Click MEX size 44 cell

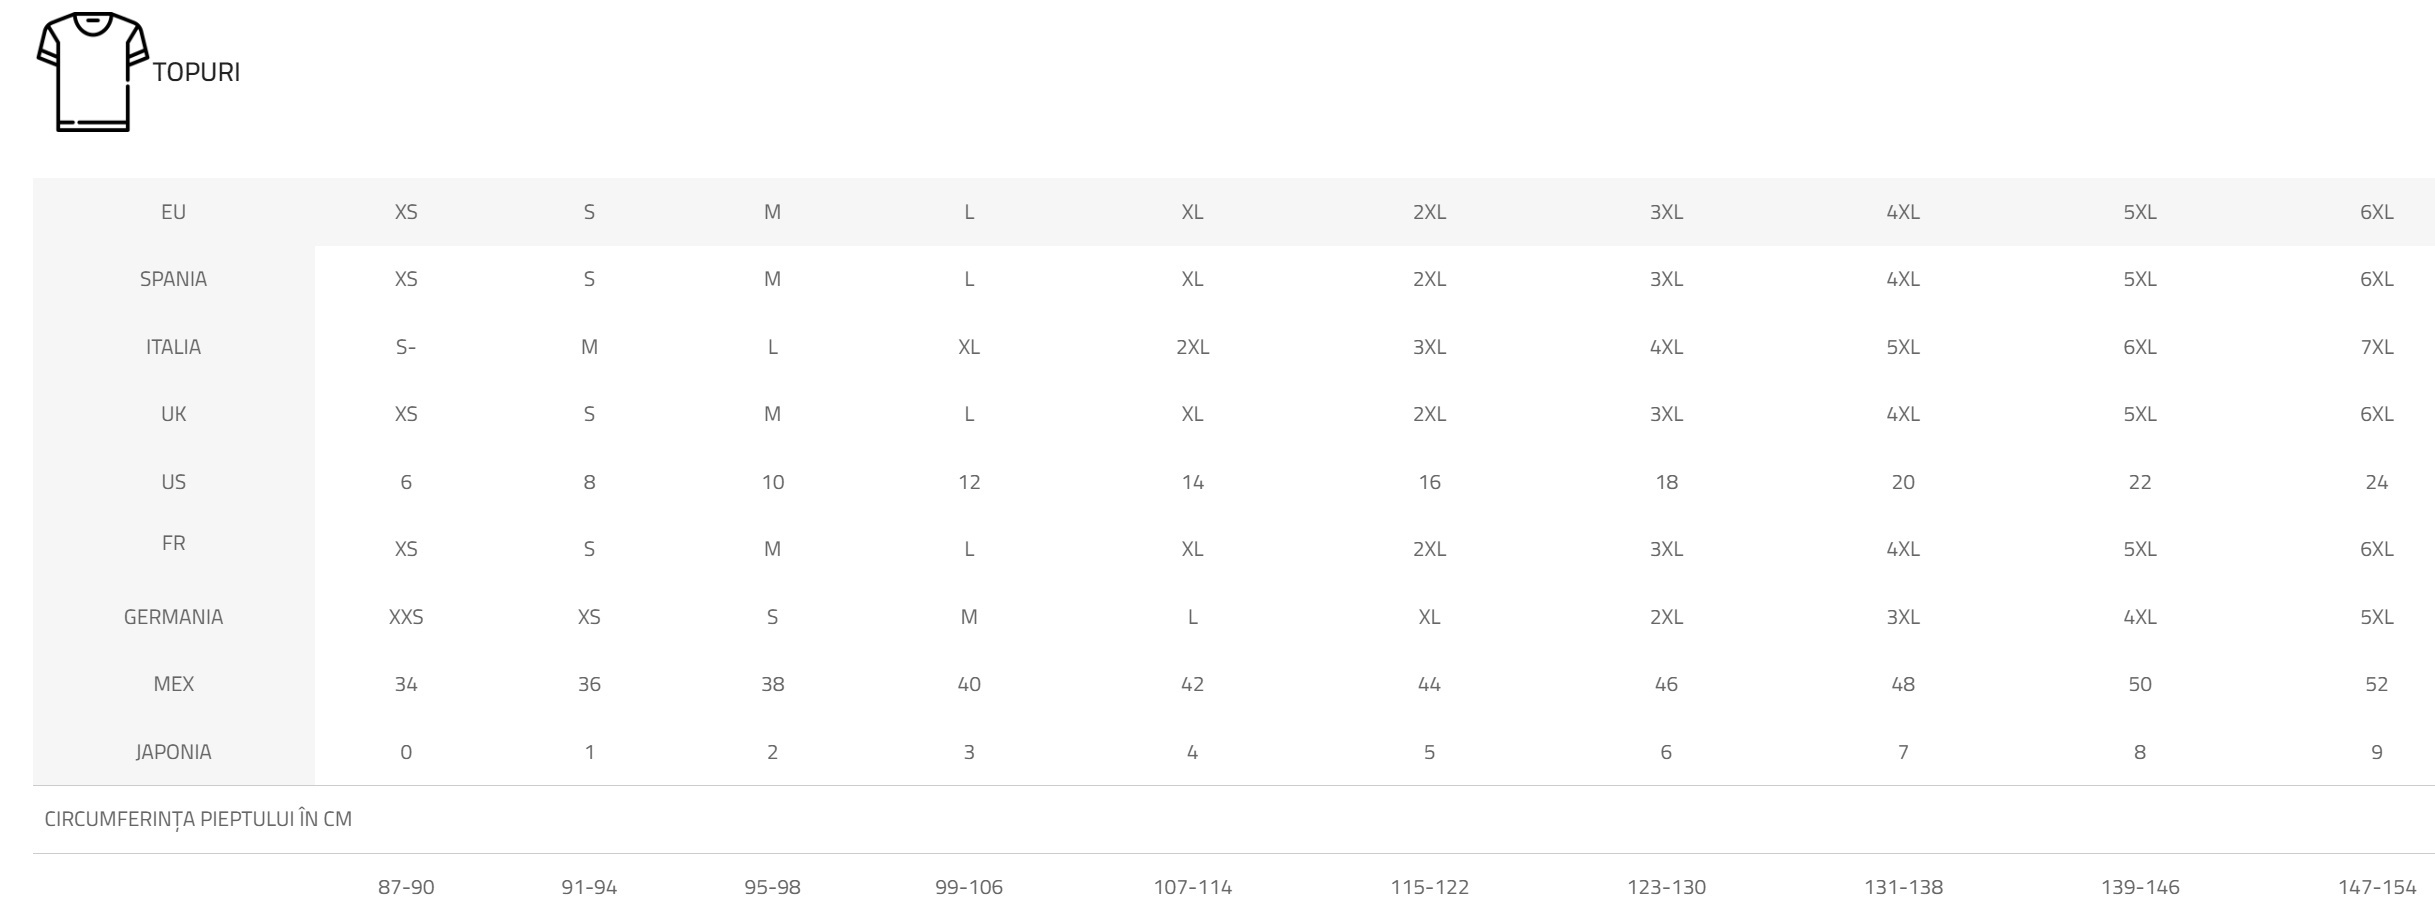(x=1429, y=684)
